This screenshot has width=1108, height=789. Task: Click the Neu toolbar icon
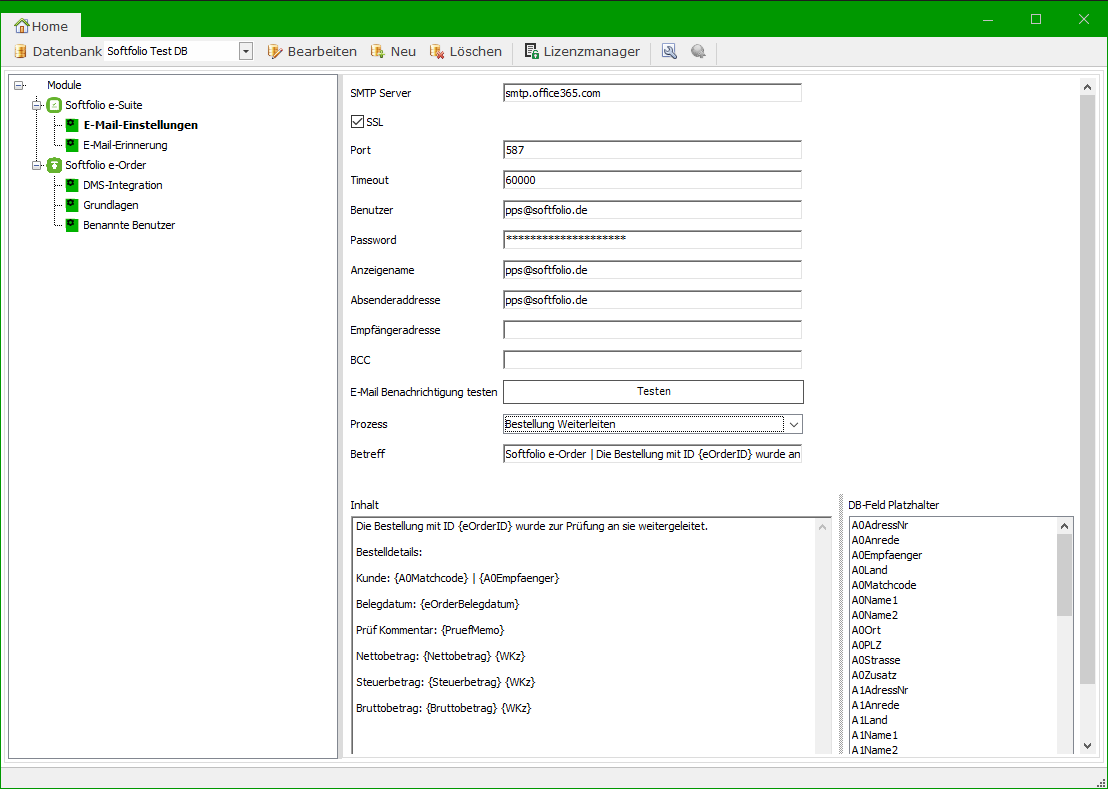[378, 51]
